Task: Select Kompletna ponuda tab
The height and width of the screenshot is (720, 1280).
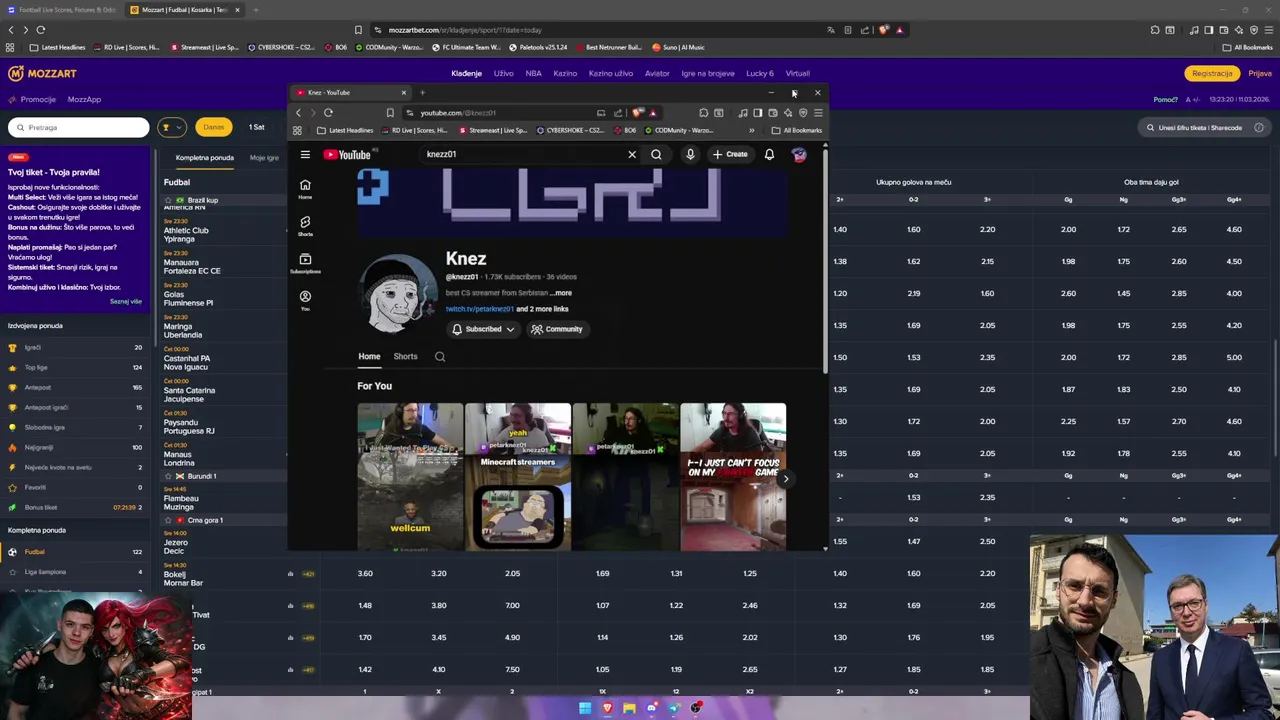Action: 205,157
